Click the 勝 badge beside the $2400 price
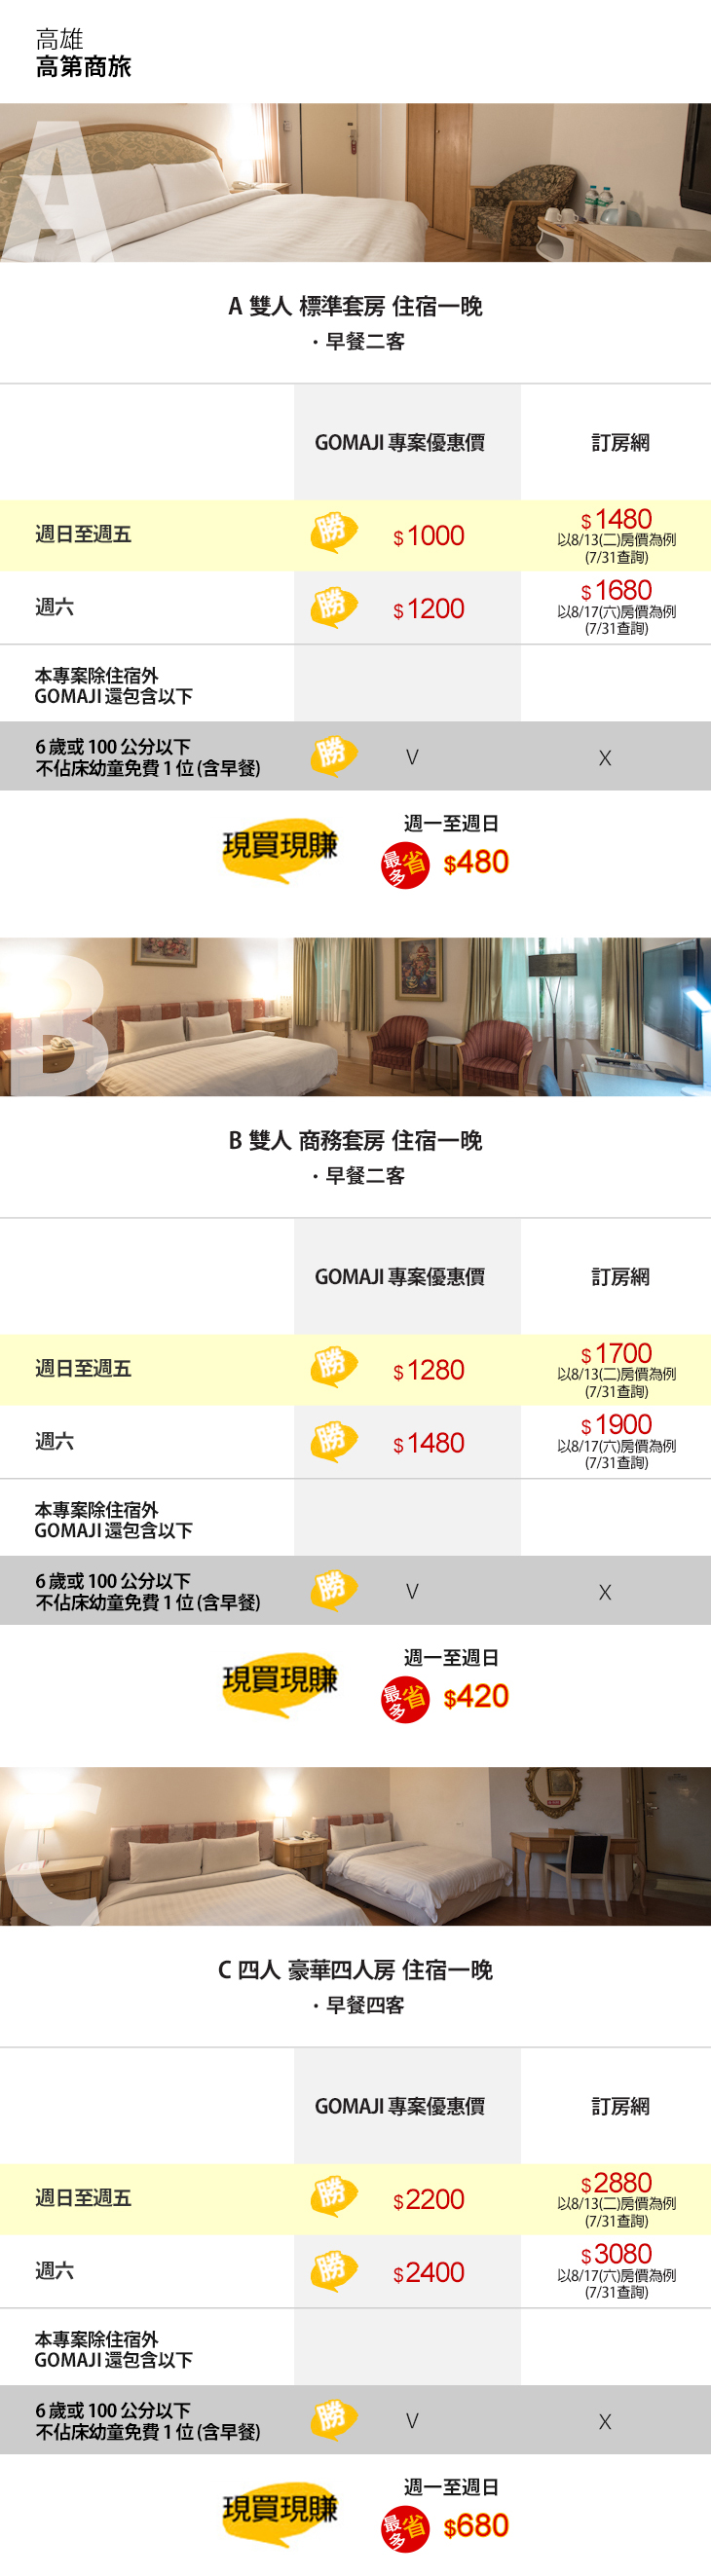This screenshot has width=711, height=2576. [333, 2270]
